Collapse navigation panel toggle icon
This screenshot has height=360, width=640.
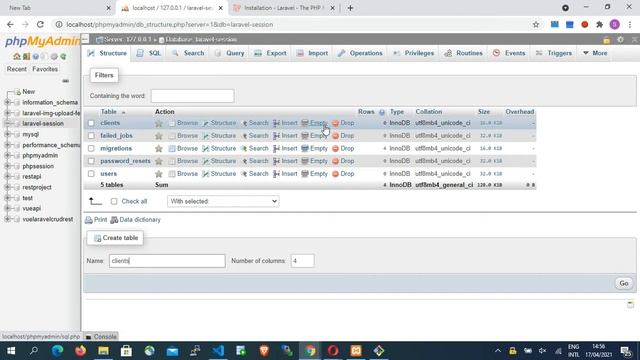point(85,39)
